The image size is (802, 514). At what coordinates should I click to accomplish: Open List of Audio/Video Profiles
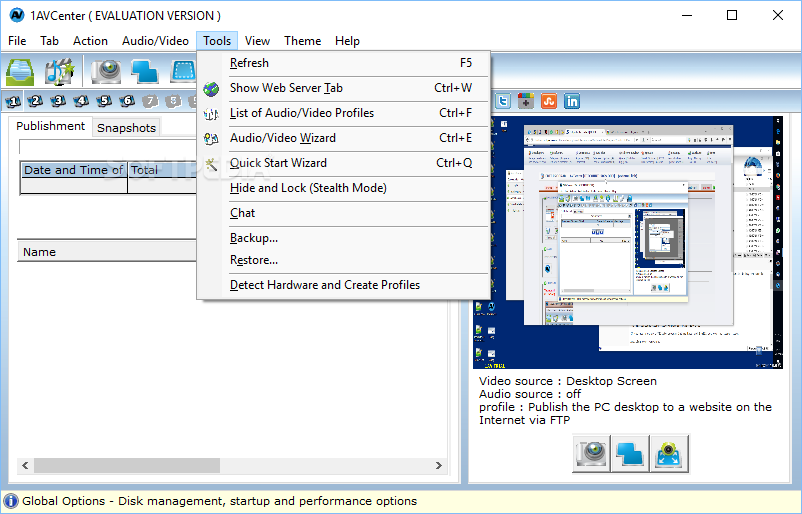[x=344, y=113]
